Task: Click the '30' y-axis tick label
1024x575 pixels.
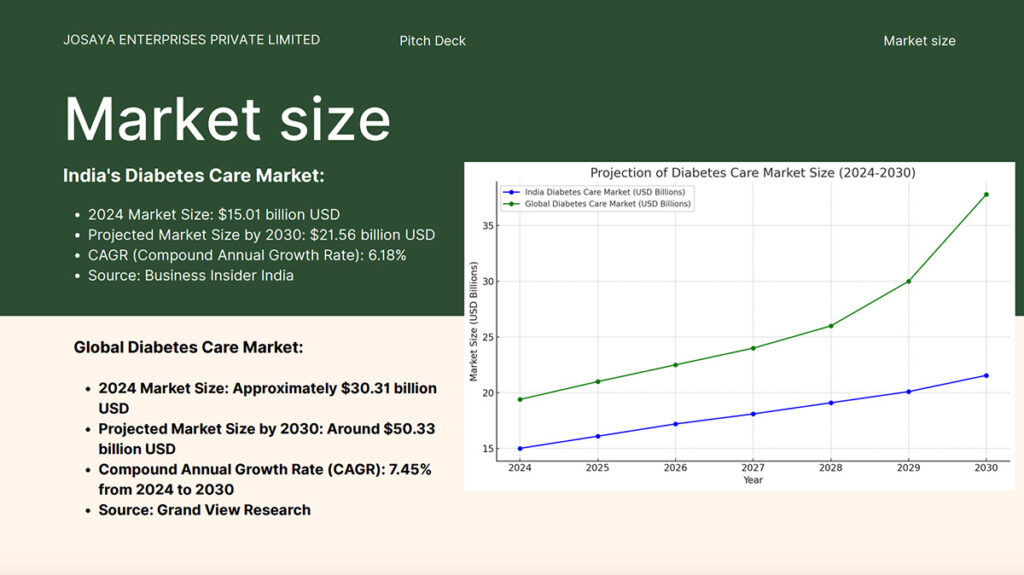Action: (488, 282)
